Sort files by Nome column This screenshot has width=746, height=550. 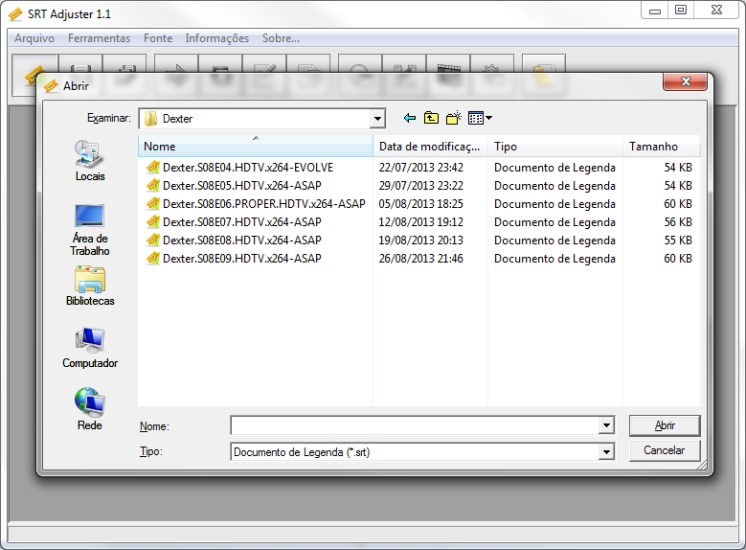pos(255,146)
